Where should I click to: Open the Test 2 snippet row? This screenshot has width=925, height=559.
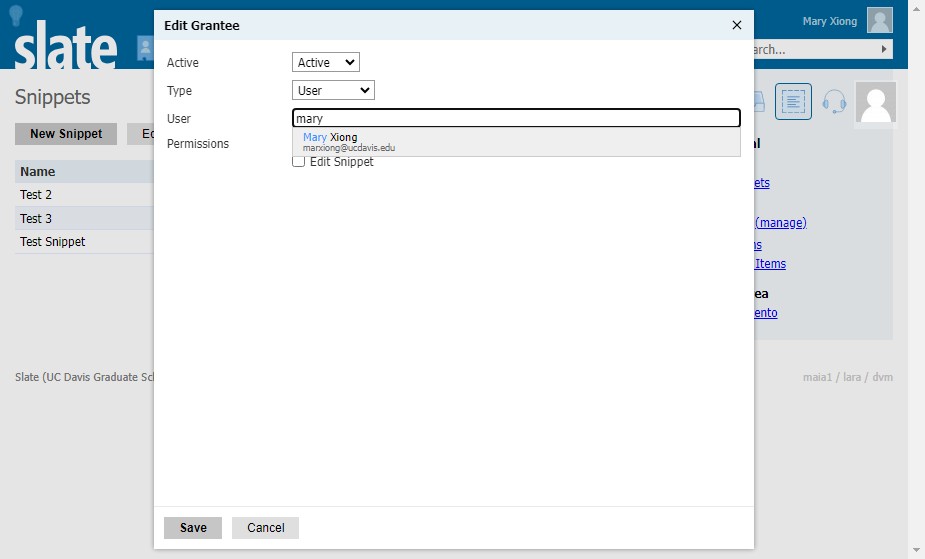(x=84, y=195)
